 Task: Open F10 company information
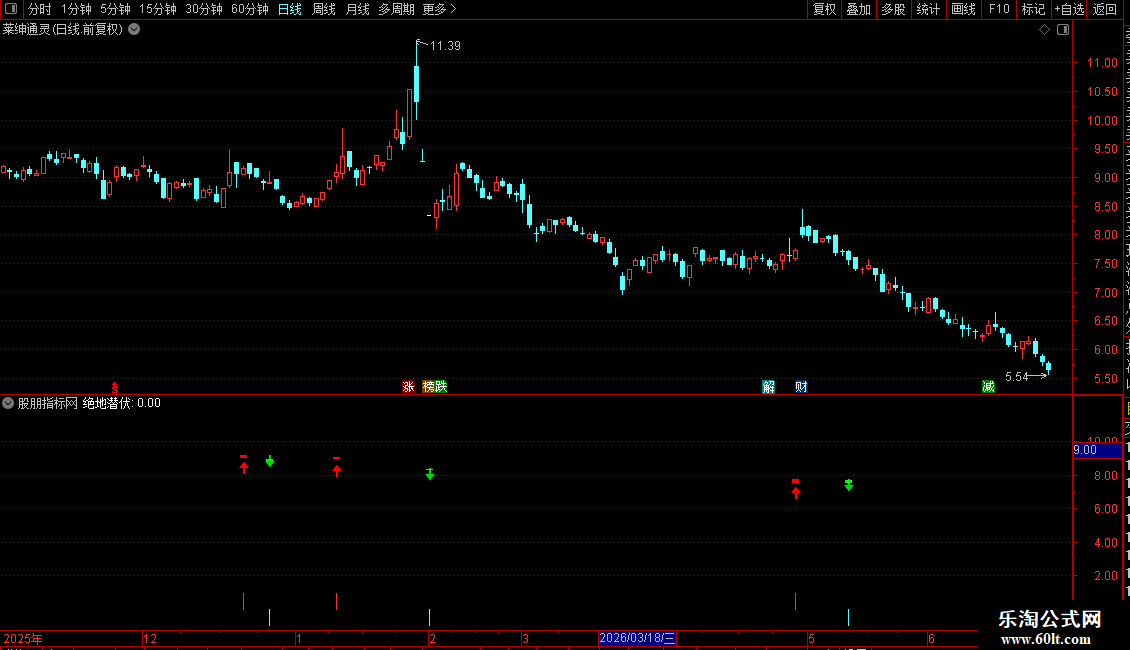pos(999,9)
